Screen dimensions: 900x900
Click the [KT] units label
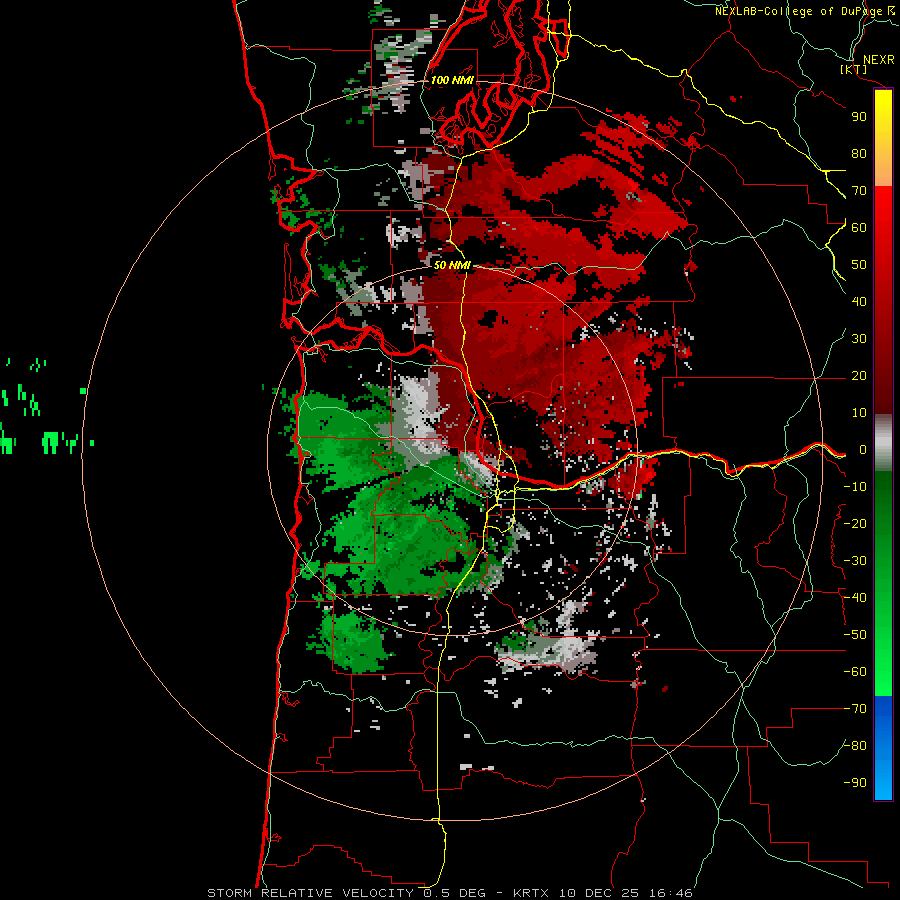point(853,69)
